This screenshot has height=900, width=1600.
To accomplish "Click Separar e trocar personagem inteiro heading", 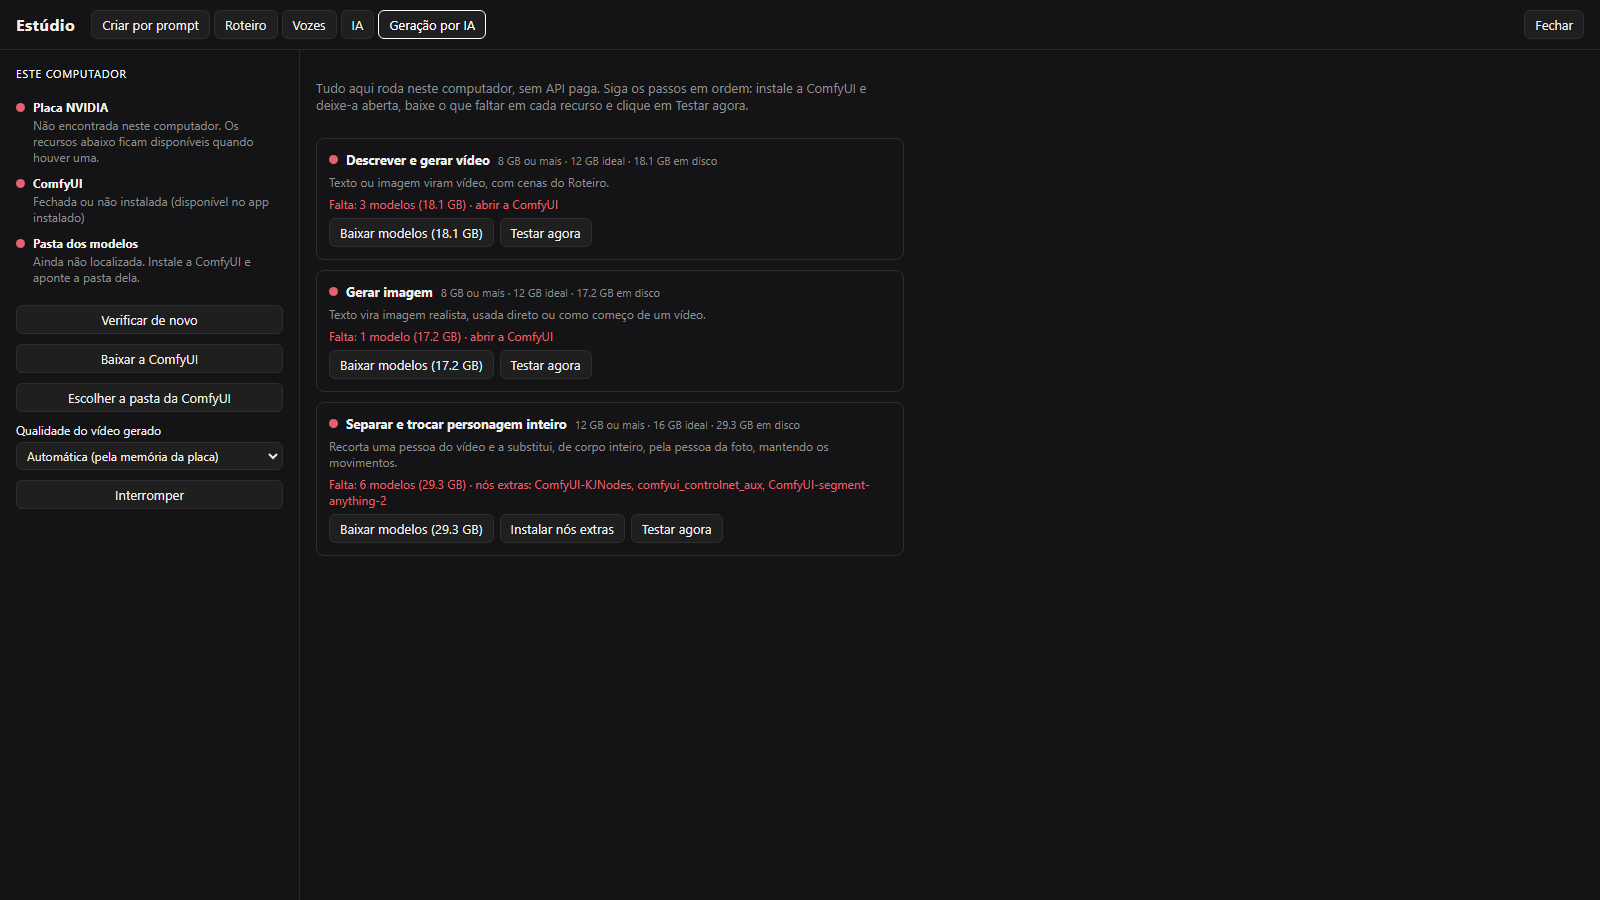I will (456, 424).
